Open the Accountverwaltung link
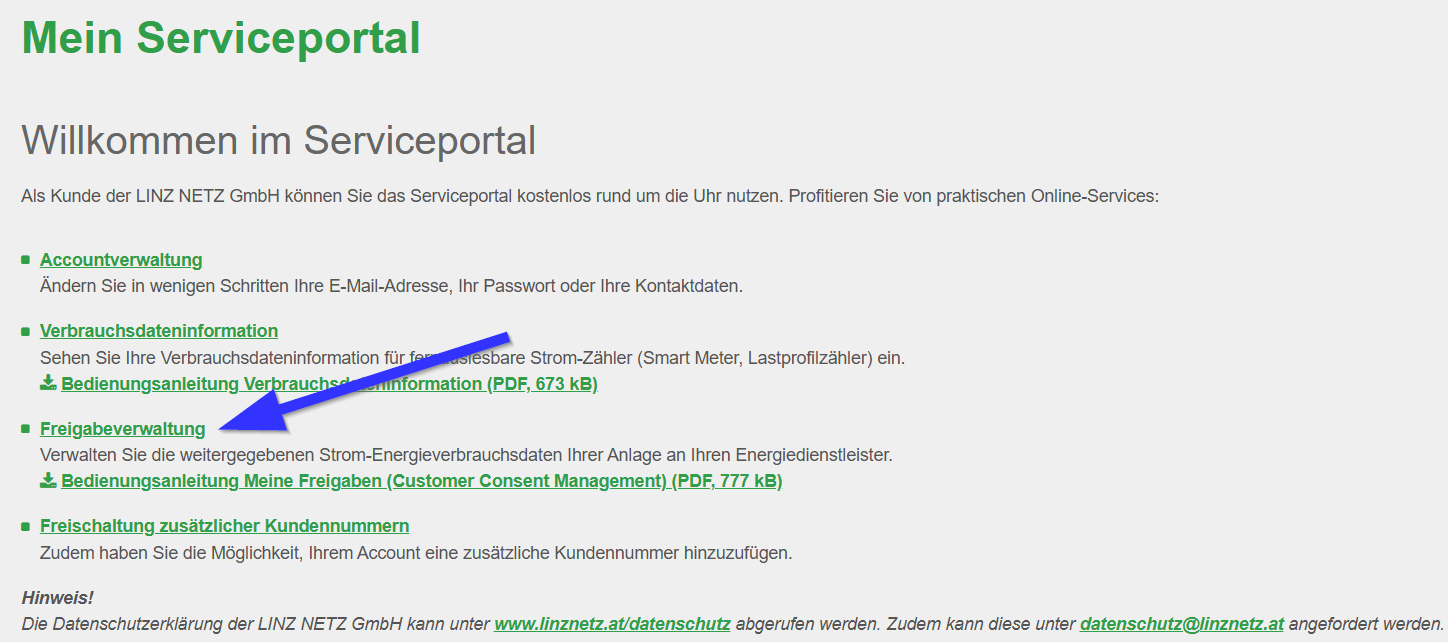 [x=121, y=260]
